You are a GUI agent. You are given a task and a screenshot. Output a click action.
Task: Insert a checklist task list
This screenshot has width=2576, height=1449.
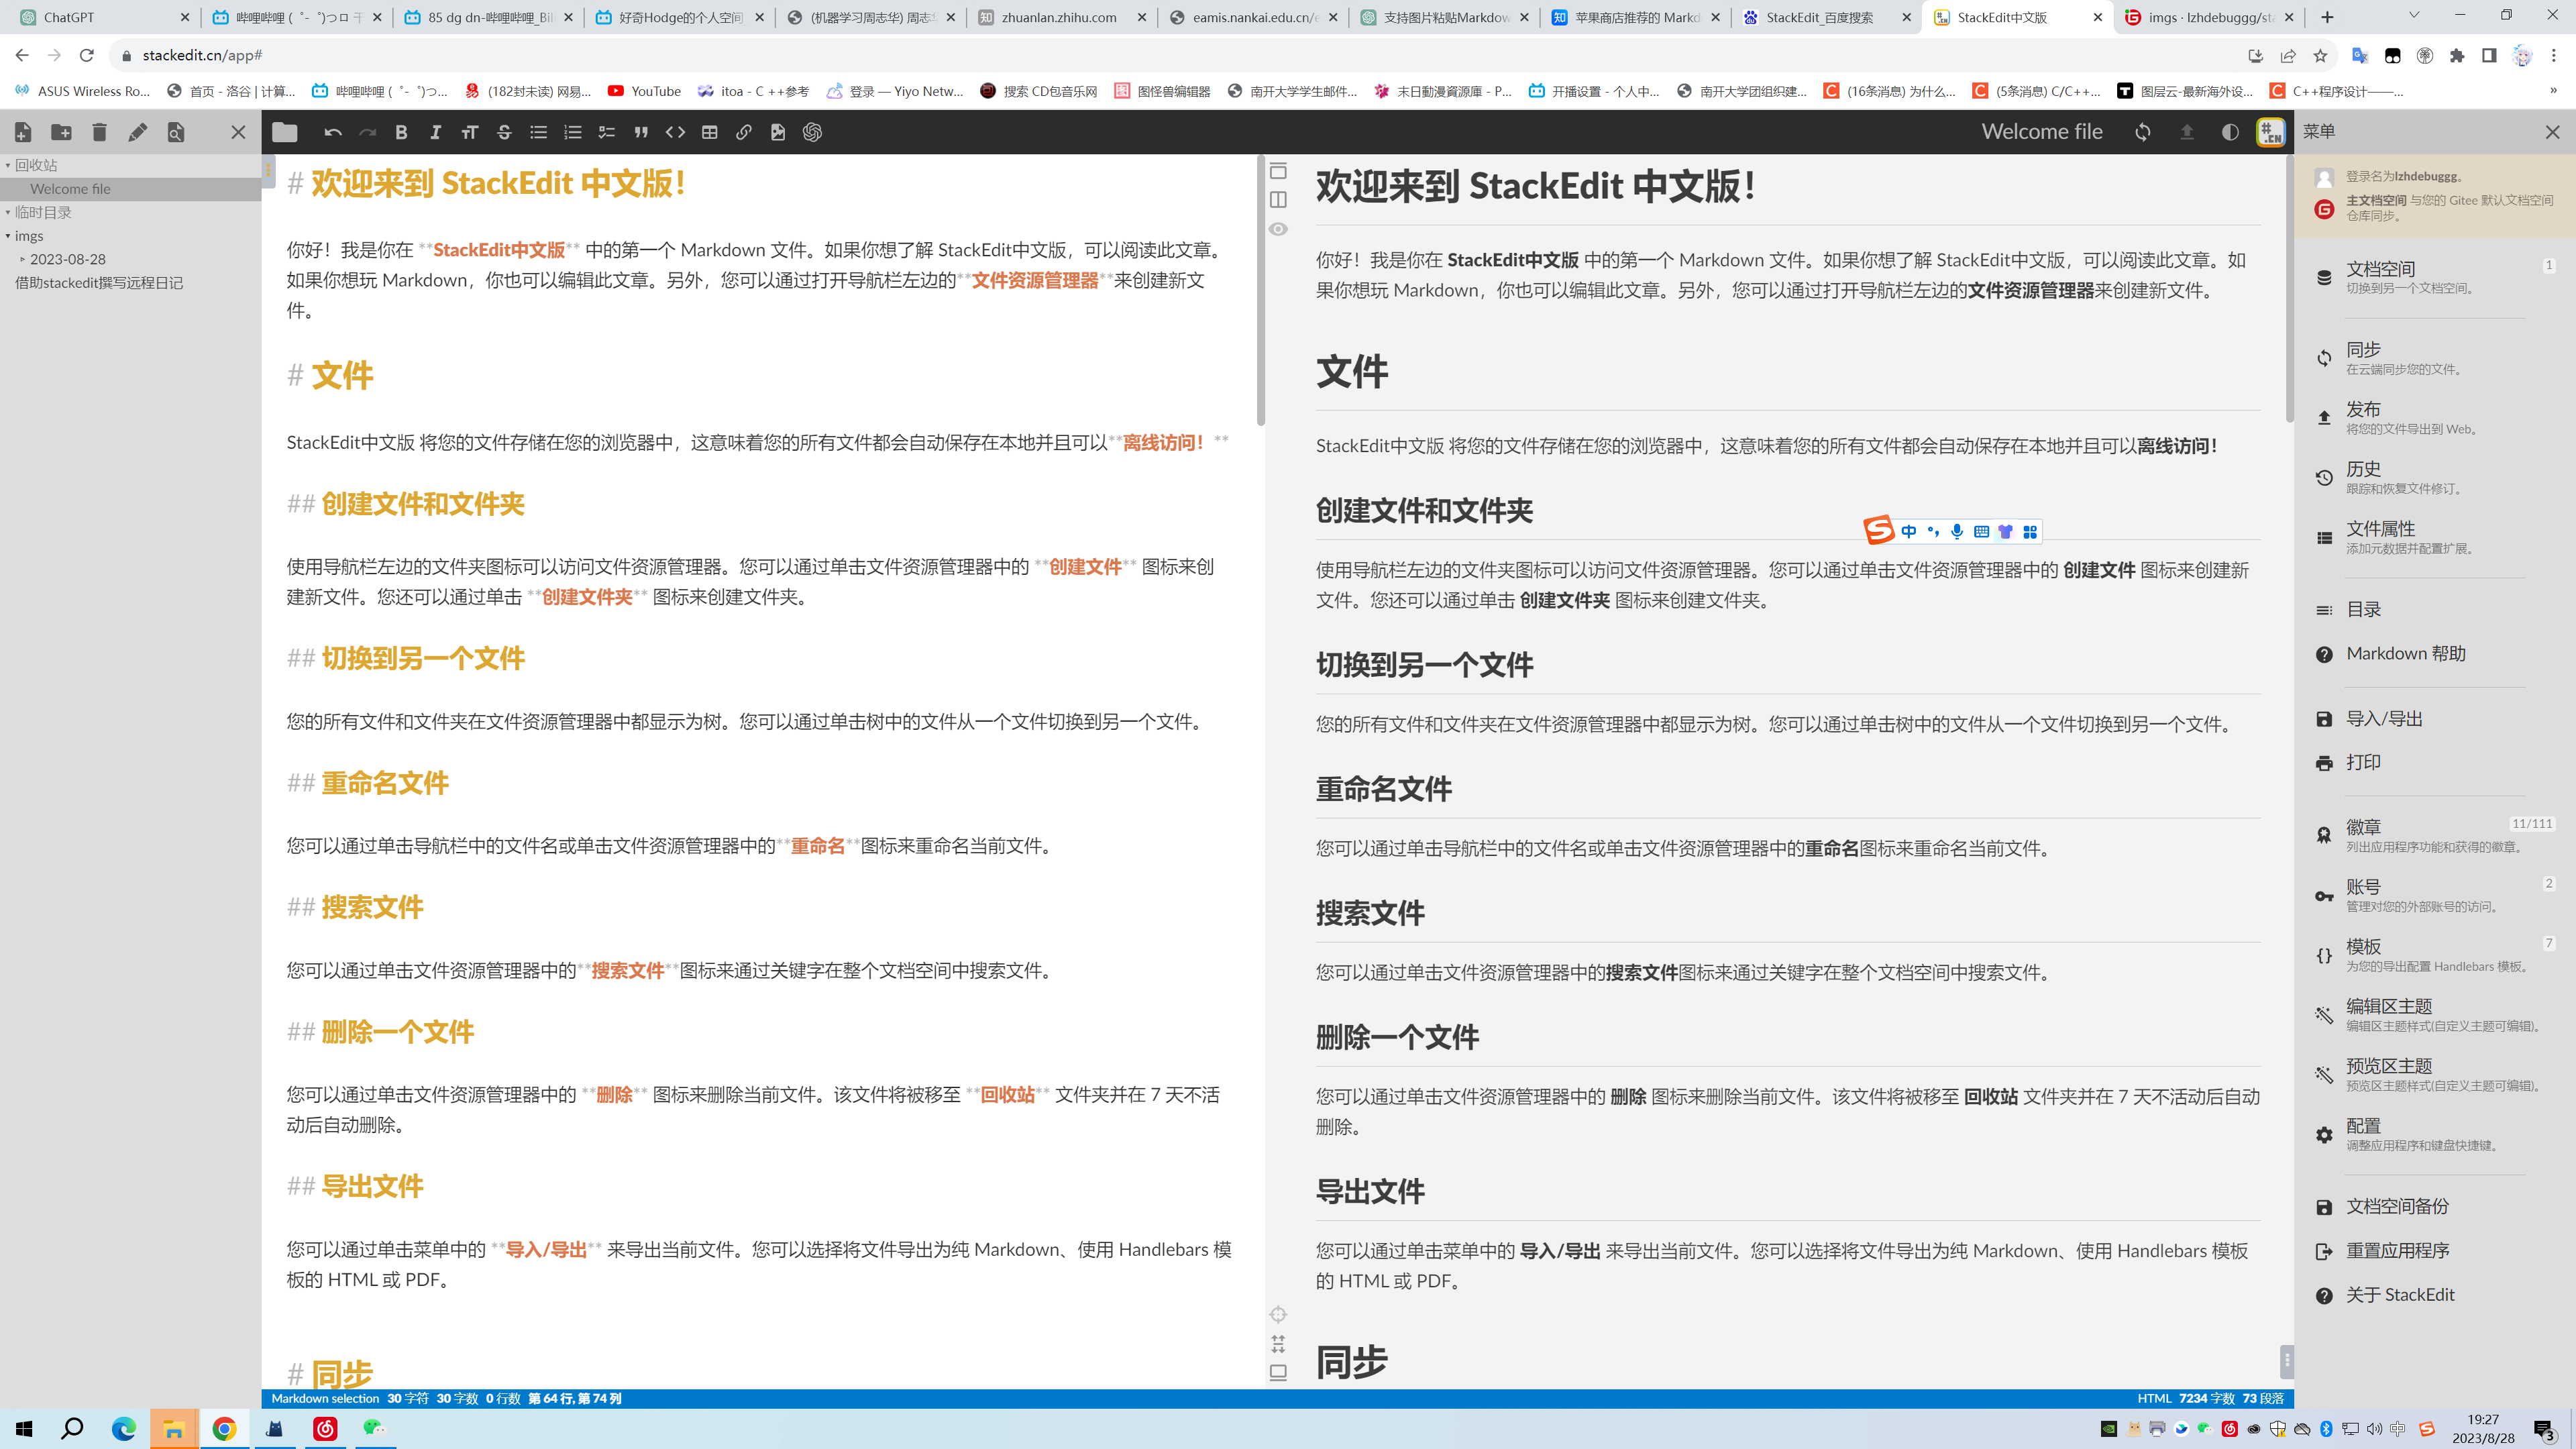[x=606, y=132]
